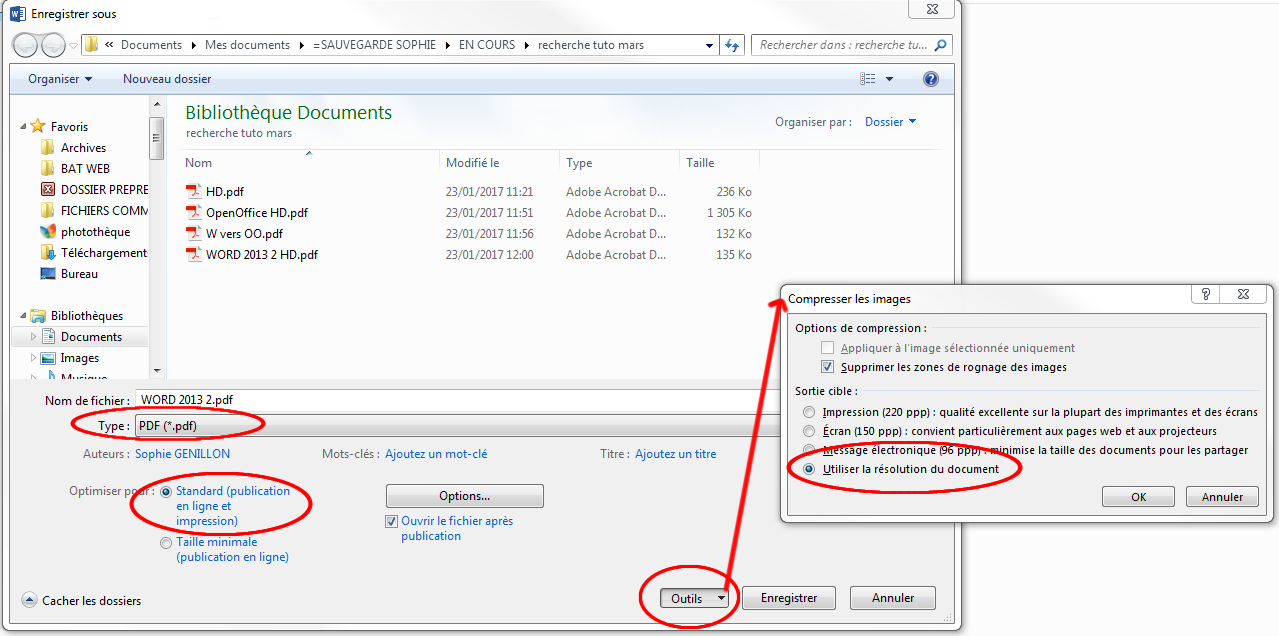Viewport: 1279px width, 636px height.
Task: Uncheck Supprimer les zones de rognage
Action: pyautogui.click(x=827, y=367)
